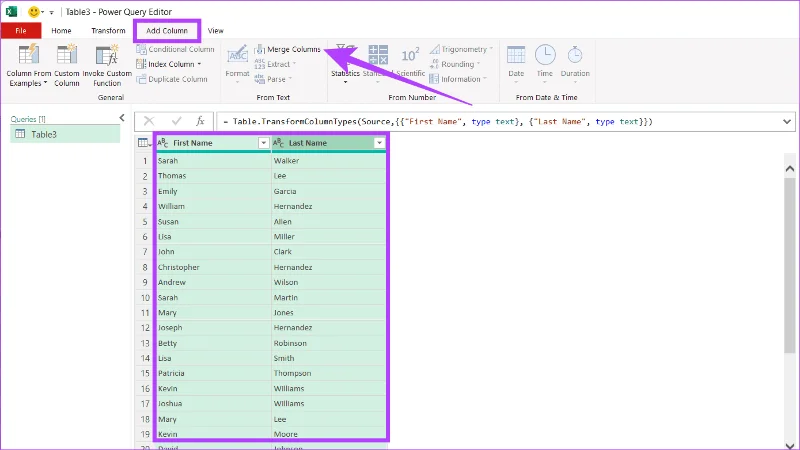Screen dimensions: 800x450
Task: Open First Name column filter dropdown
Action: click(264, 143)
